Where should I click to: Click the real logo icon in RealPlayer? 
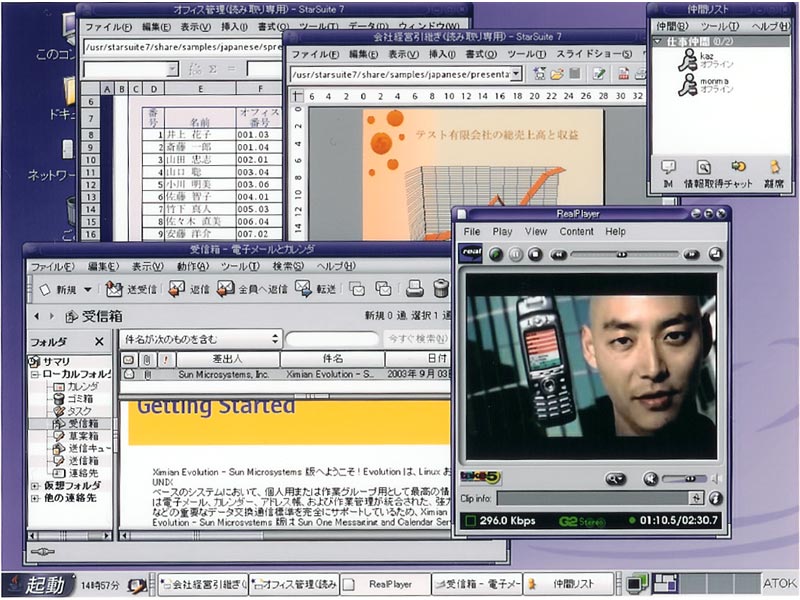[471, 253]
